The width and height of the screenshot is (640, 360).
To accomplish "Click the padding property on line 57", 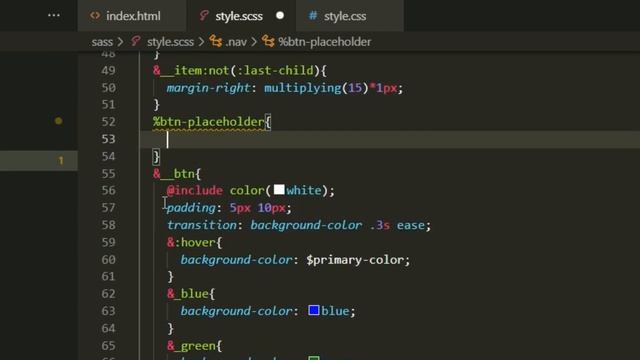I will pos(191,208).
